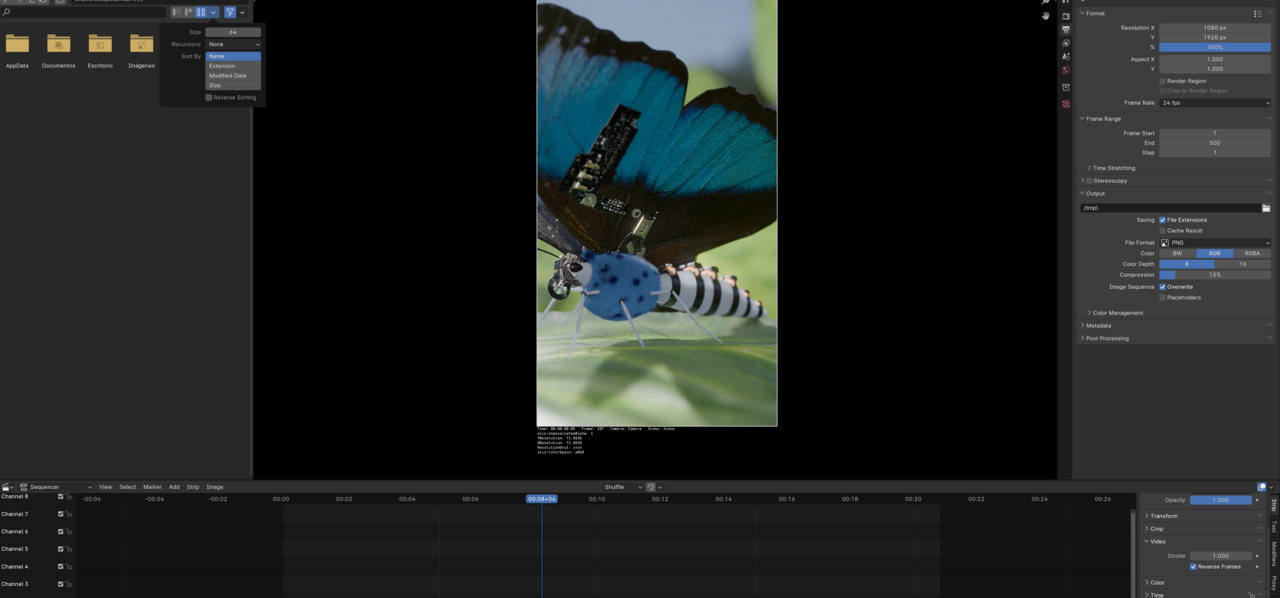Open sequencer View menu
This screenshot has height=598, width=1280.
(x=105, y=487)
